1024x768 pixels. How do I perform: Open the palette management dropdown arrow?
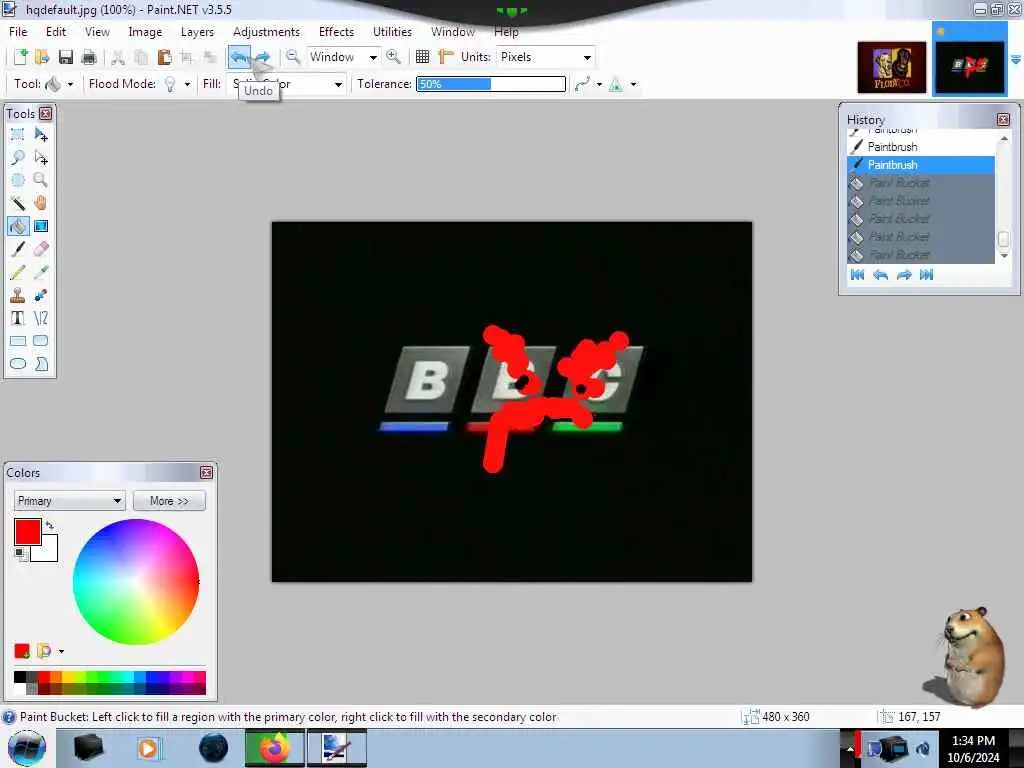[x=61, y=651]
